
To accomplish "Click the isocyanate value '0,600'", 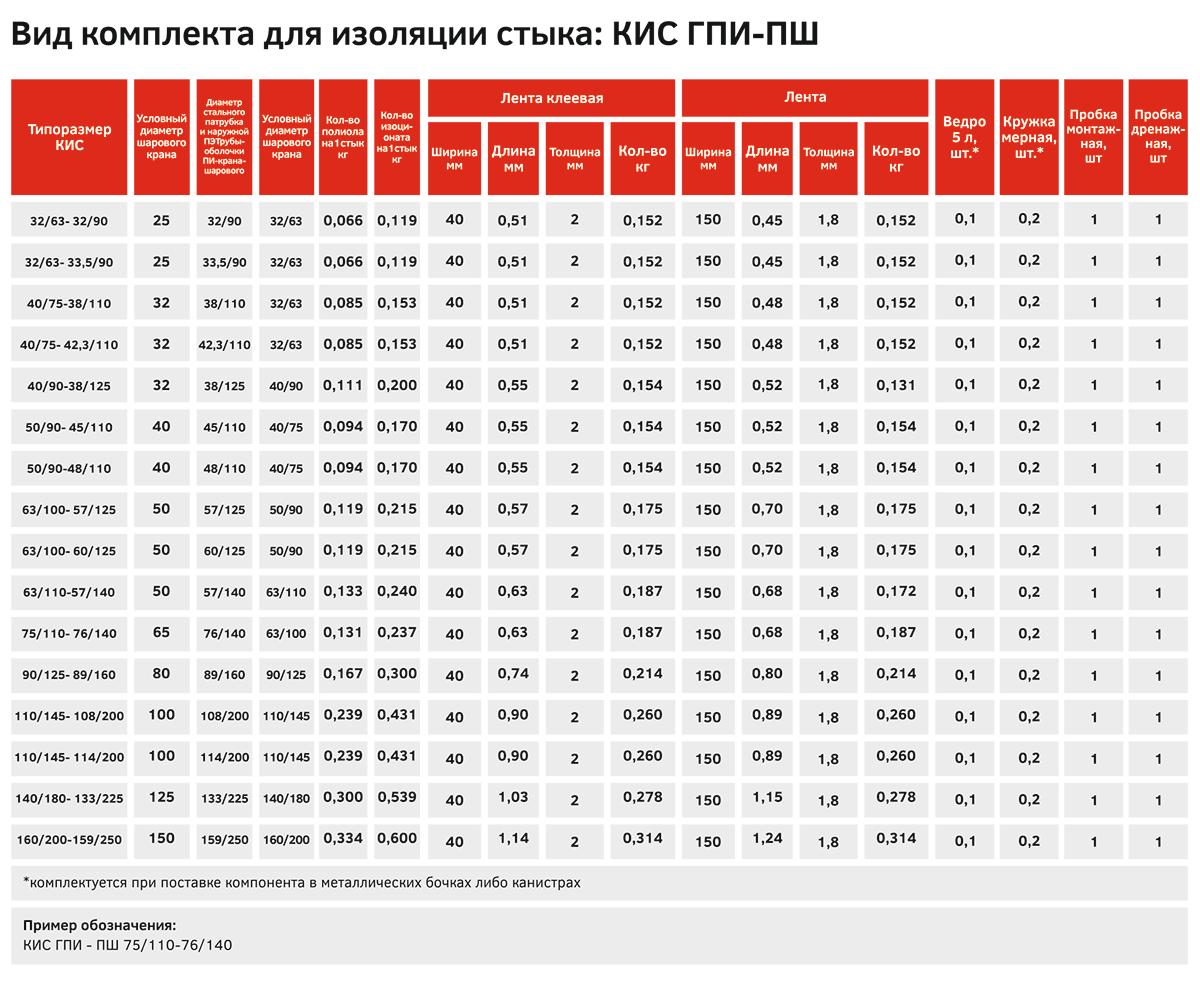I will pos(397,838).
